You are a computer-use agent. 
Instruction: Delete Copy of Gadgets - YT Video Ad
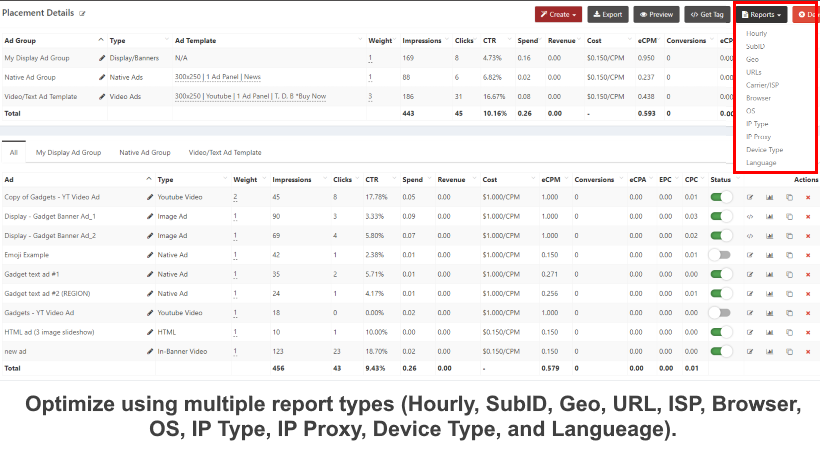coord(808,197)
